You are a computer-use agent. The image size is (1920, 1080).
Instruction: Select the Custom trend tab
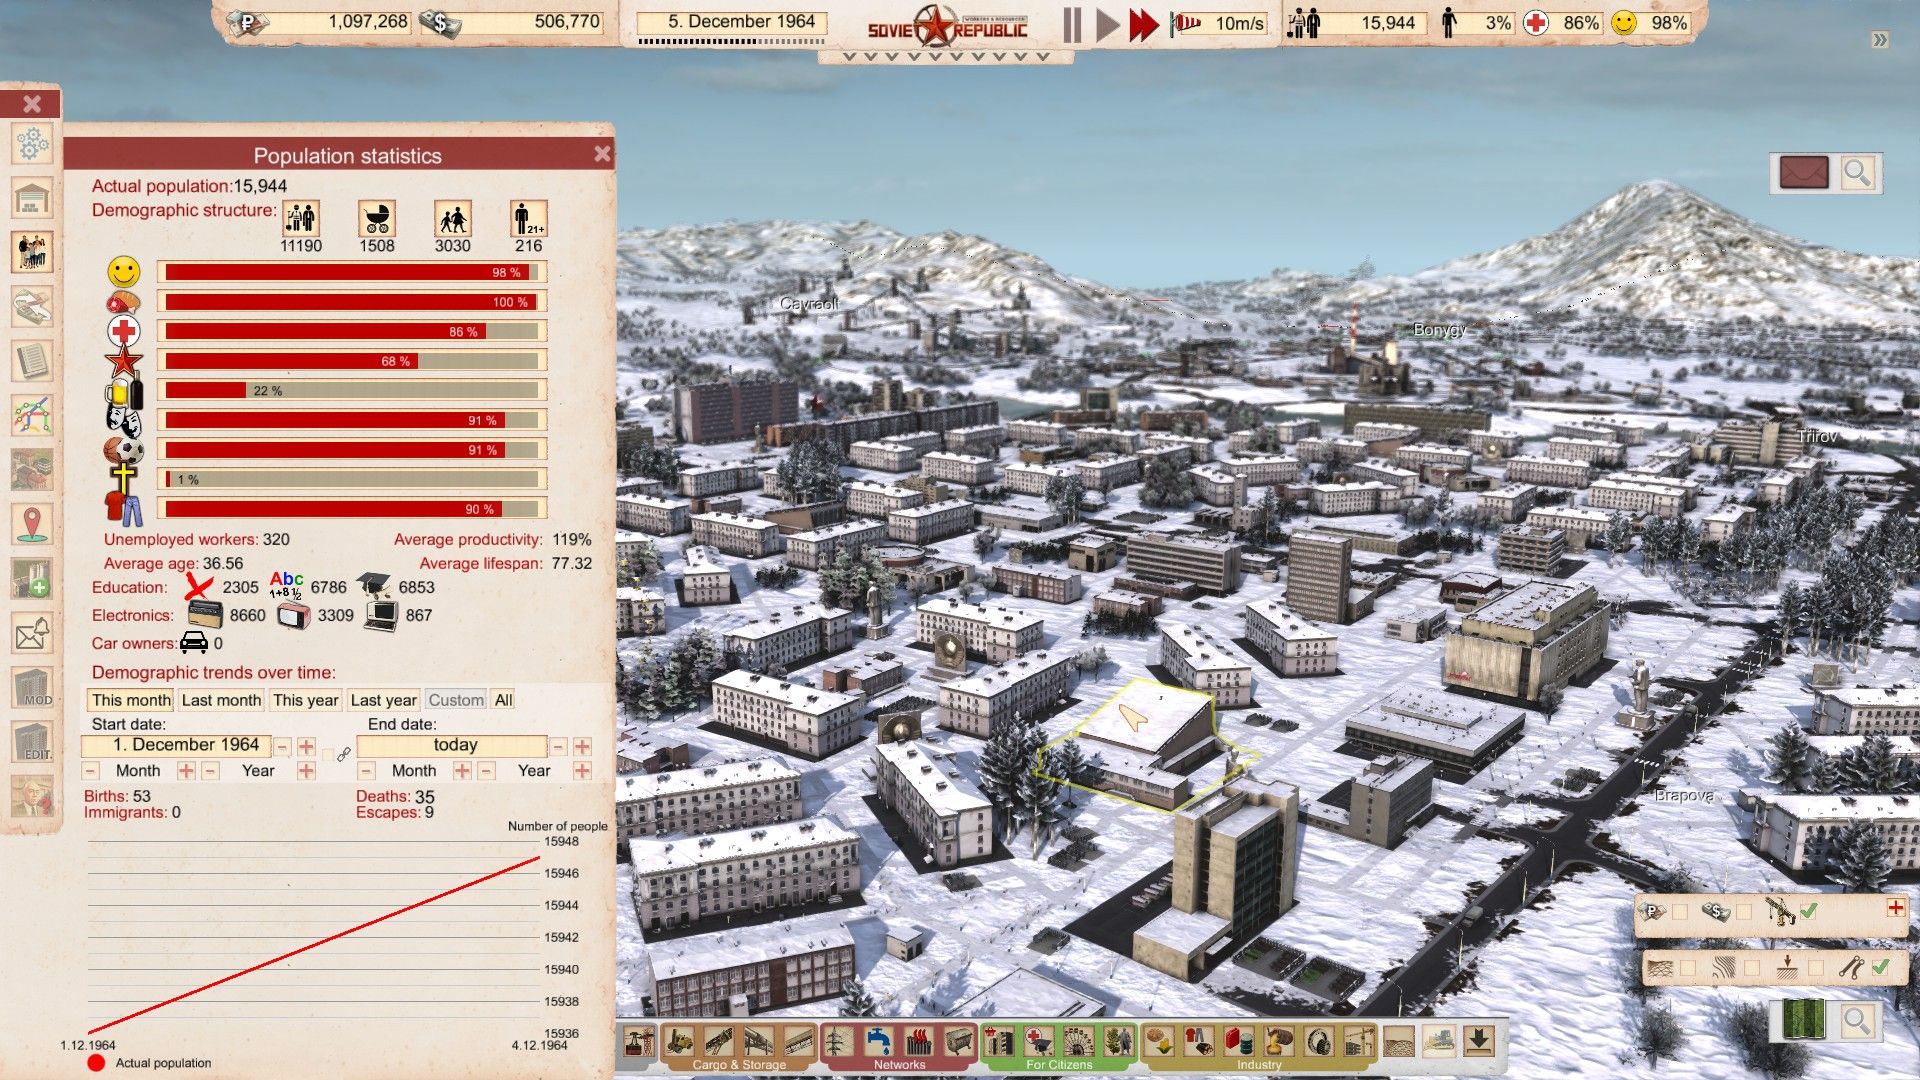[456, 700]
